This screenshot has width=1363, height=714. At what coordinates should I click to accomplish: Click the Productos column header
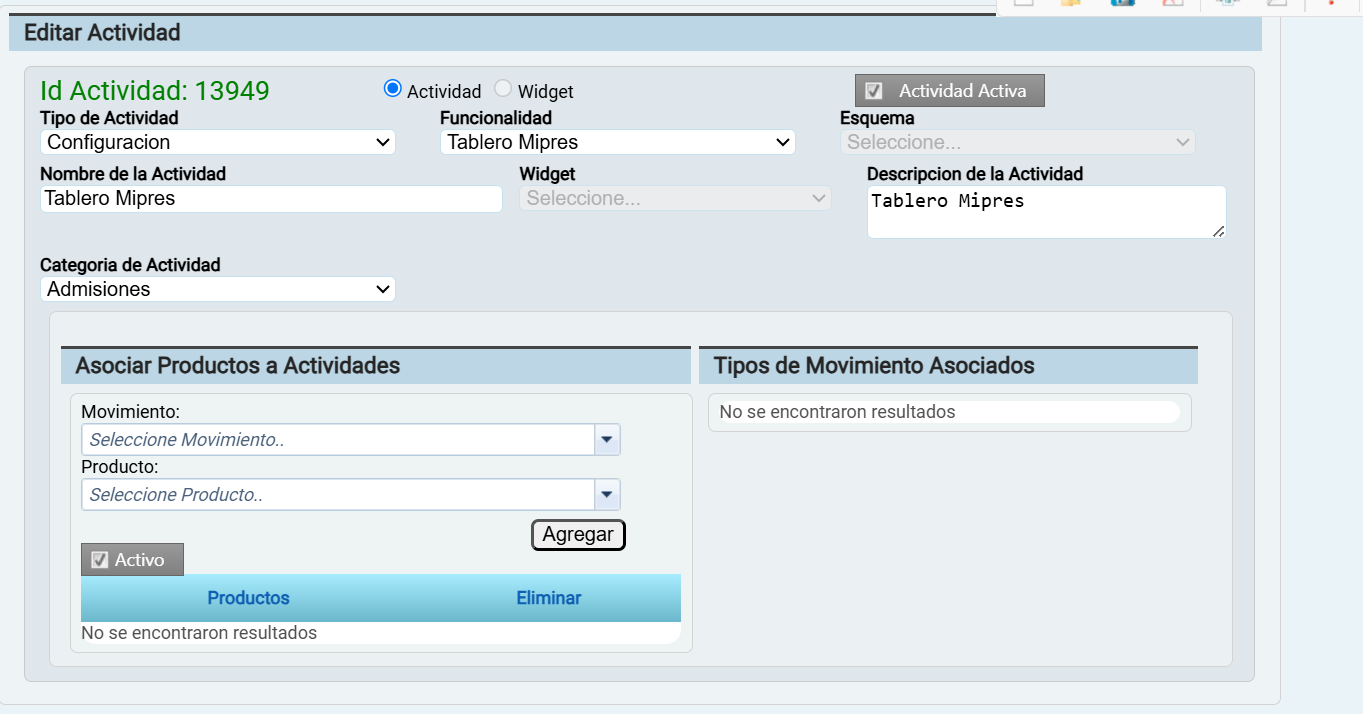coord(248,598)
